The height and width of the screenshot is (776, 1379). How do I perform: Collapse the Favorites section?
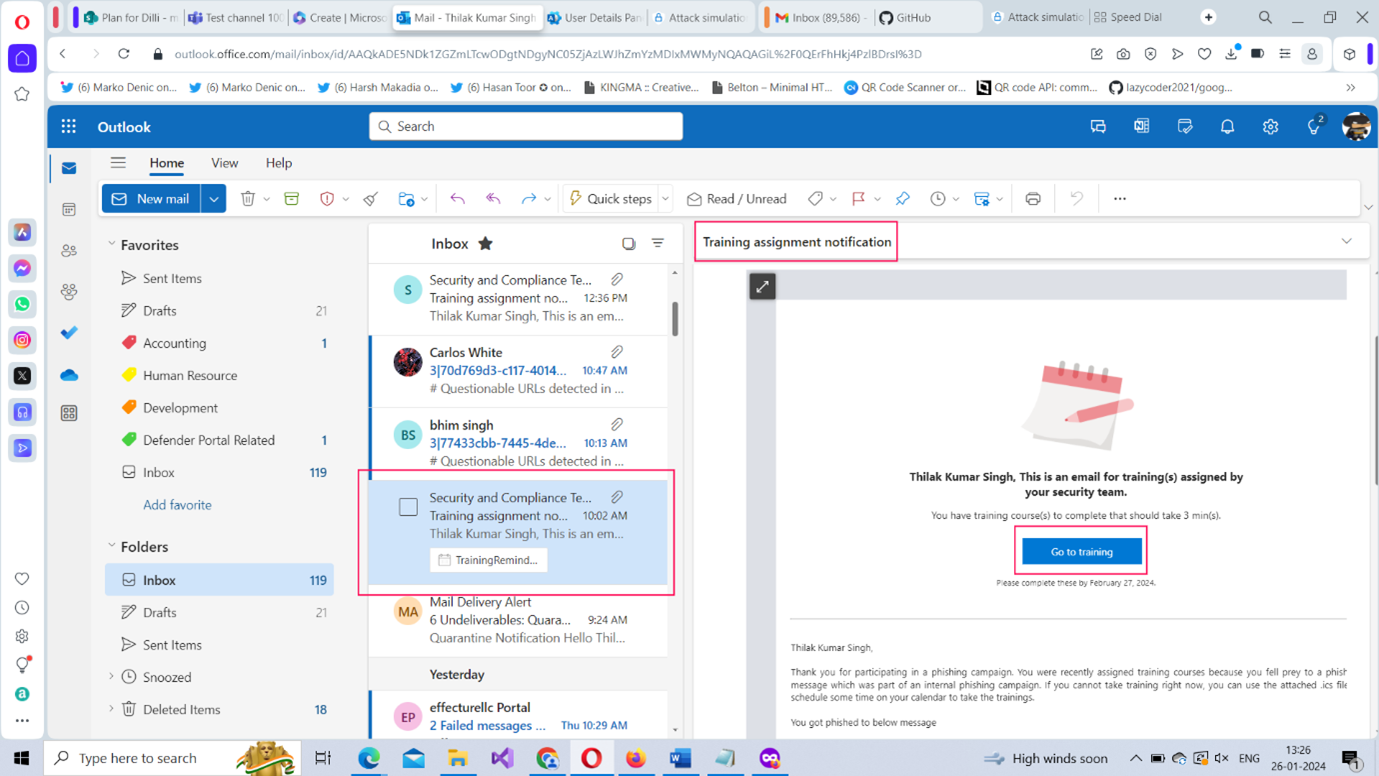(112, 244)
